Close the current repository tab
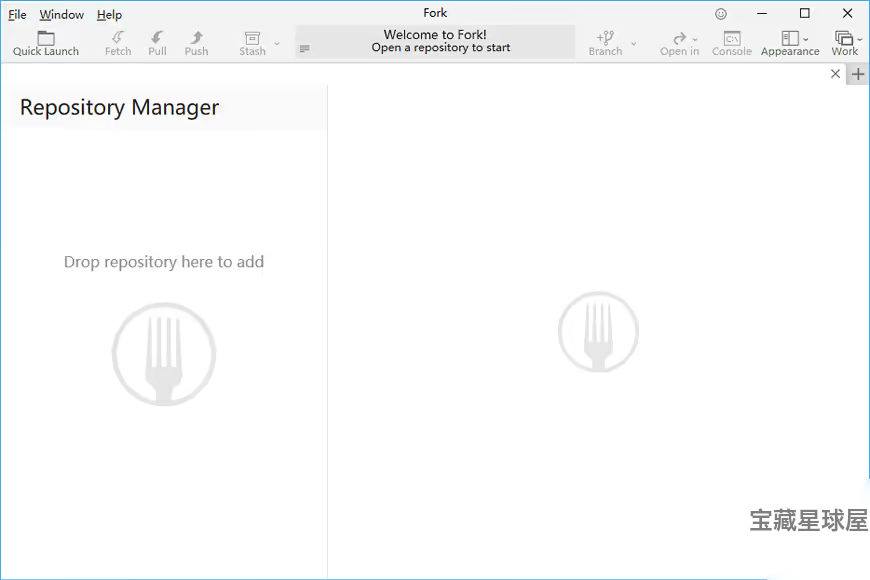Image resolution: width=870 pixels, height=580 pixels. click(x=835, y=74)
